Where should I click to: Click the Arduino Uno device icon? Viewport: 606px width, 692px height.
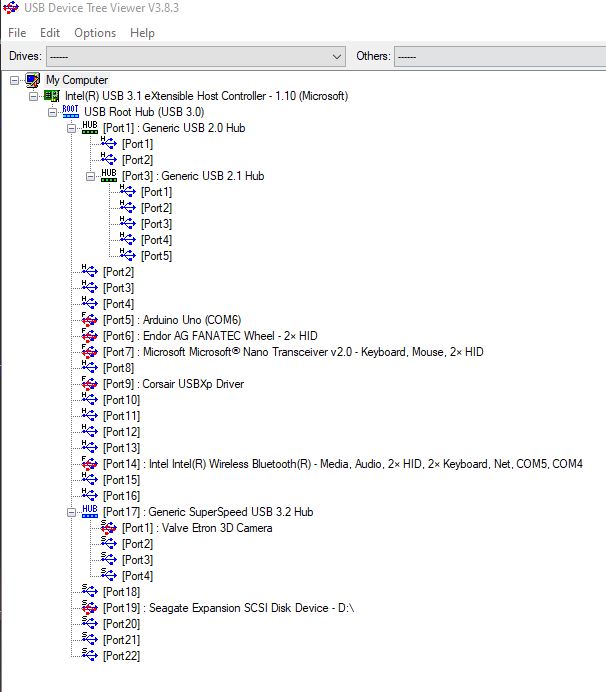pyautogui.click(x=90, y=320)
